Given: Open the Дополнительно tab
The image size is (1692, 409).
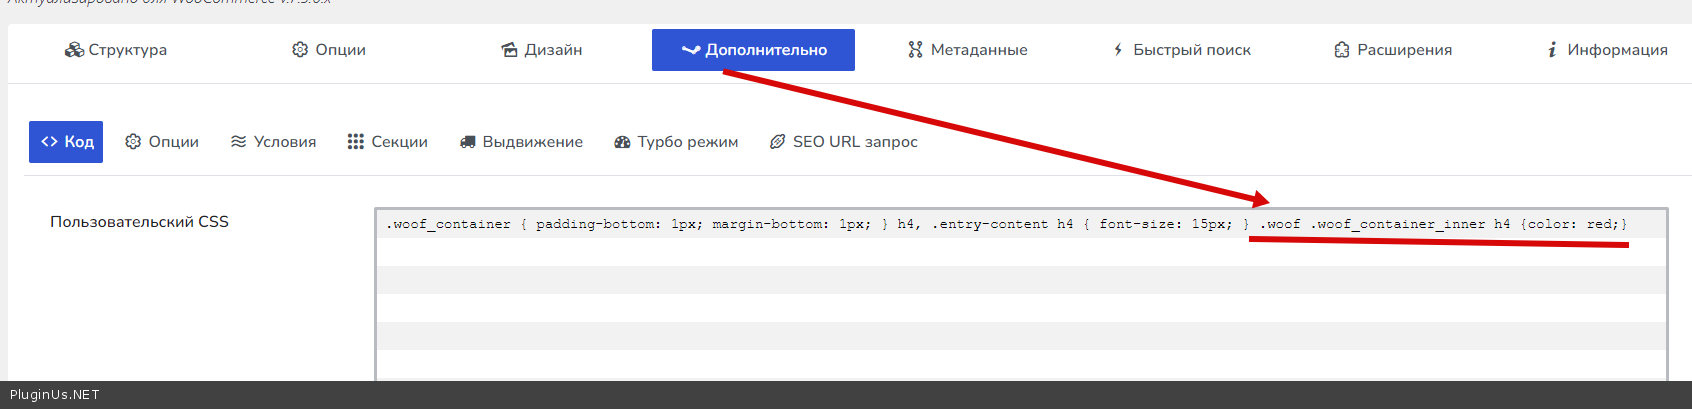Looking at the screenshot, I should click(x=753, y=50).
